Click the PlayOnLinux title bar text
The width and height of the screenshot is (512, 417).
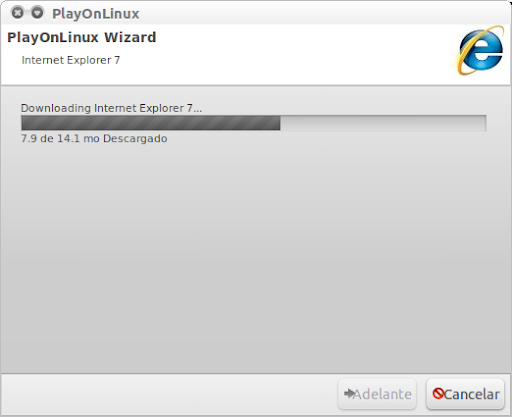tap(96, 14)
